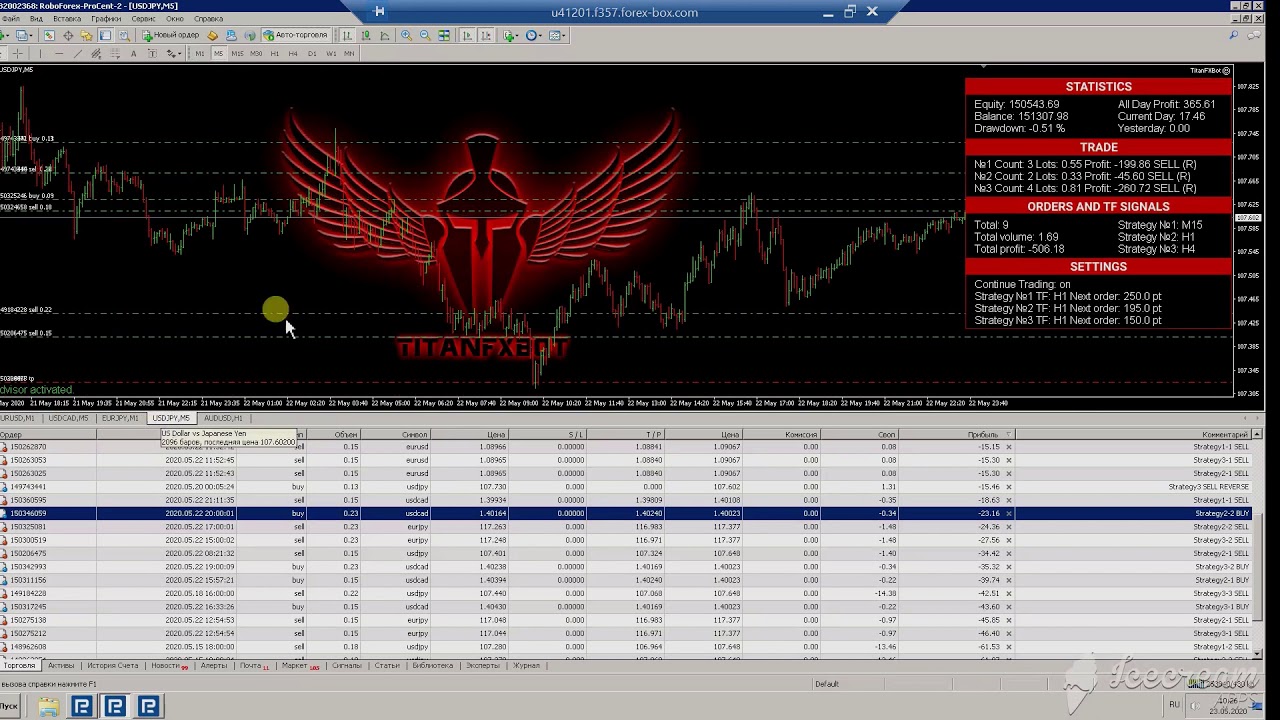Open the profiles dropdown in toolbar

tap(24, 35)
